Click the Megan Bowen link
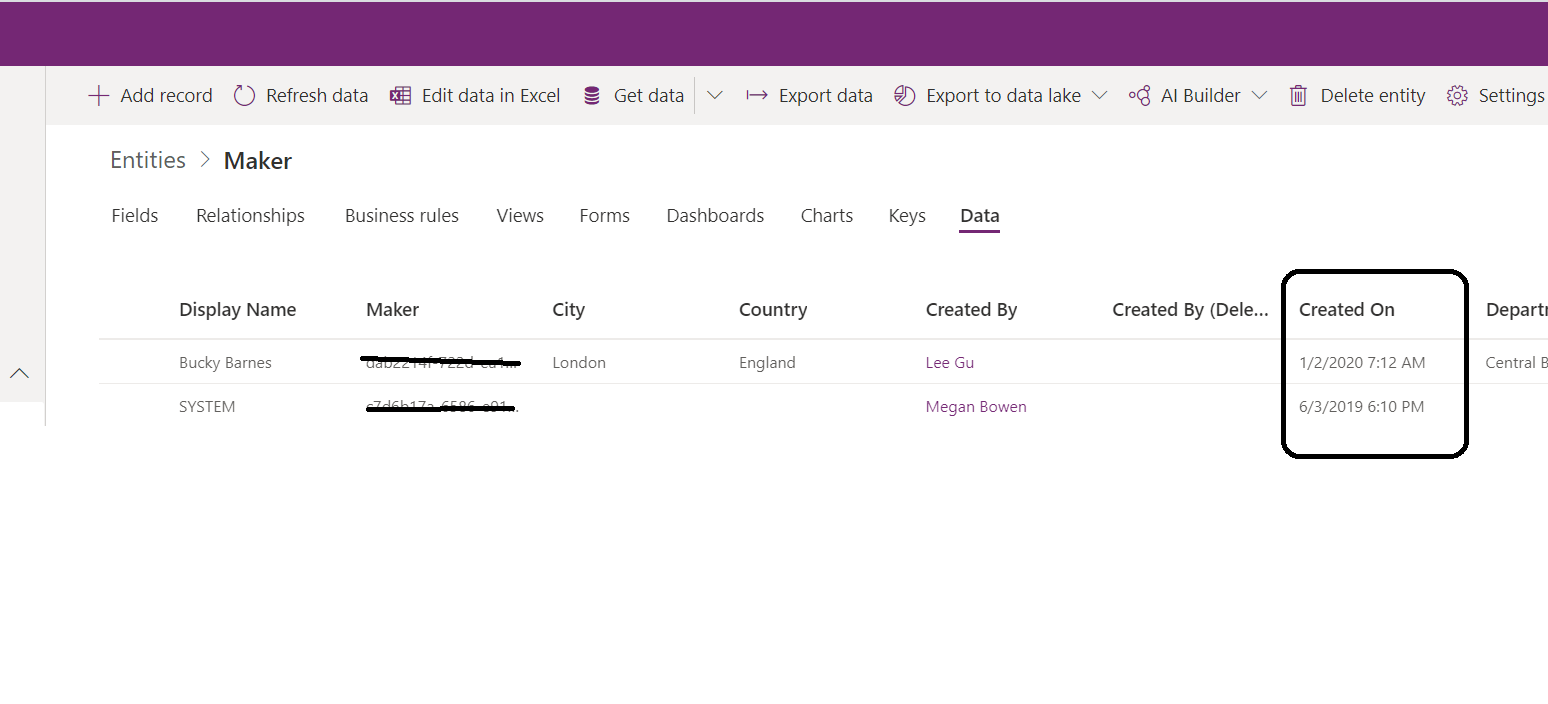This screenshot has height=704, width=1548. (976, 406)
